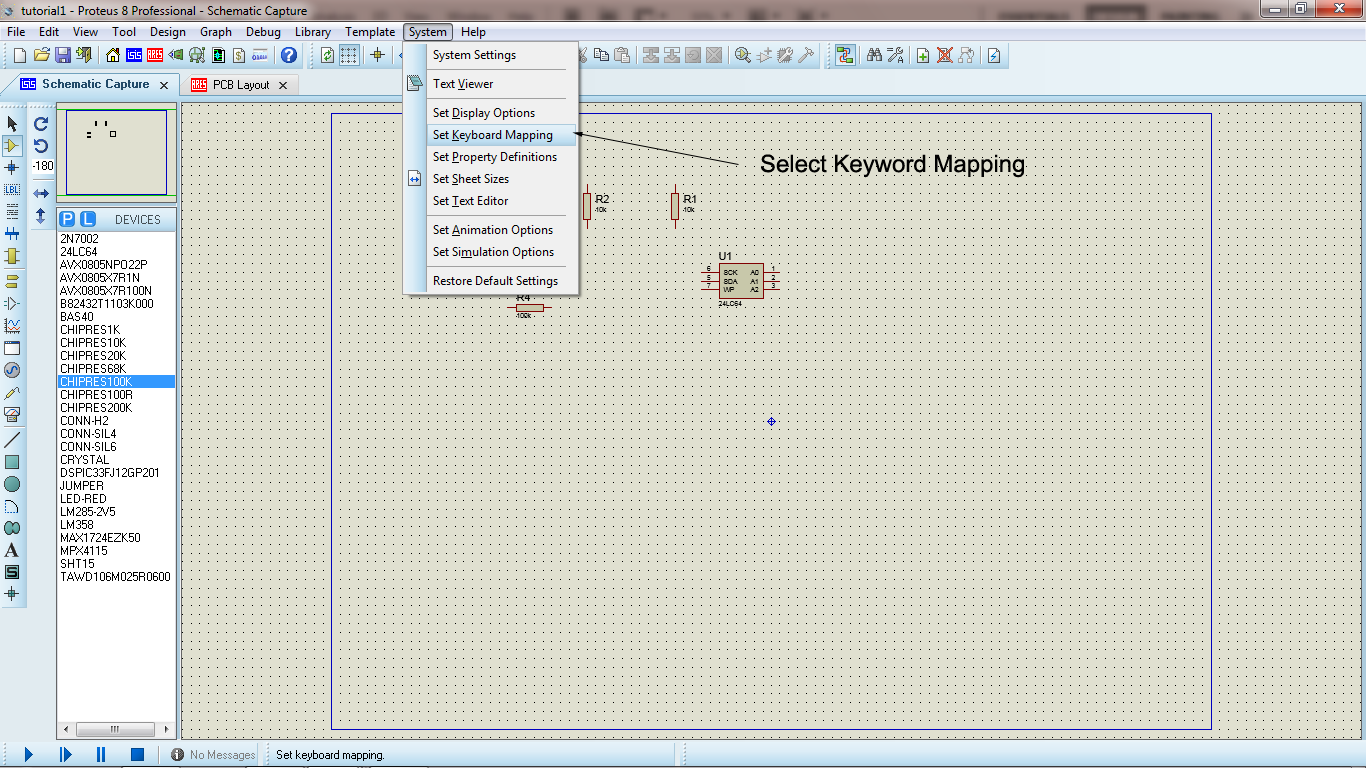
Task: Select the 2D Graphics Text tool
Action: [12, 550]
